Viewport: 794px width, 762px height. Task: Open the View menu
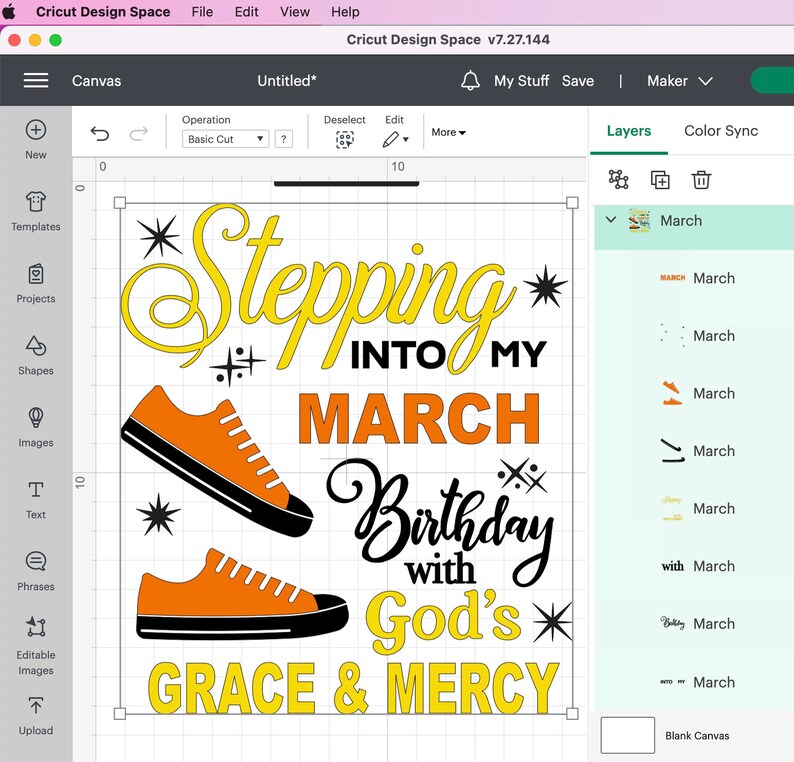295,12
